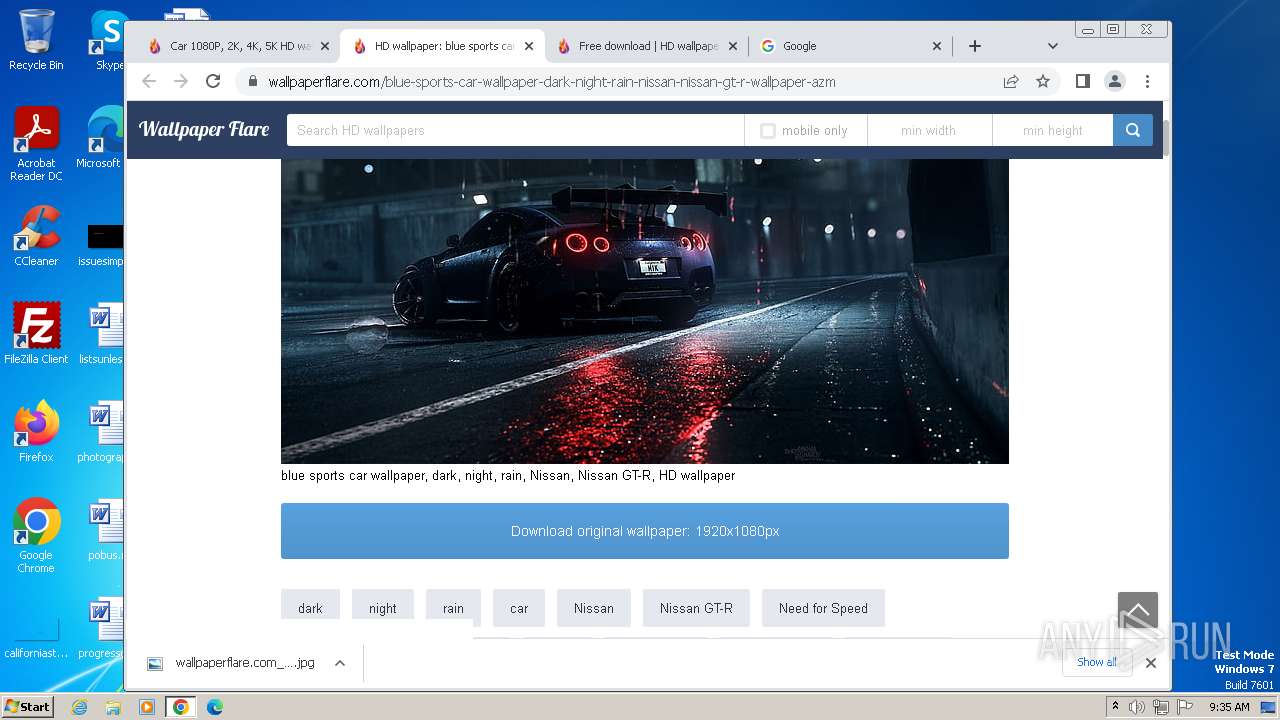
Task: Click the Nissan GT-R wallpaper image
Action: (x=645, y=311)
